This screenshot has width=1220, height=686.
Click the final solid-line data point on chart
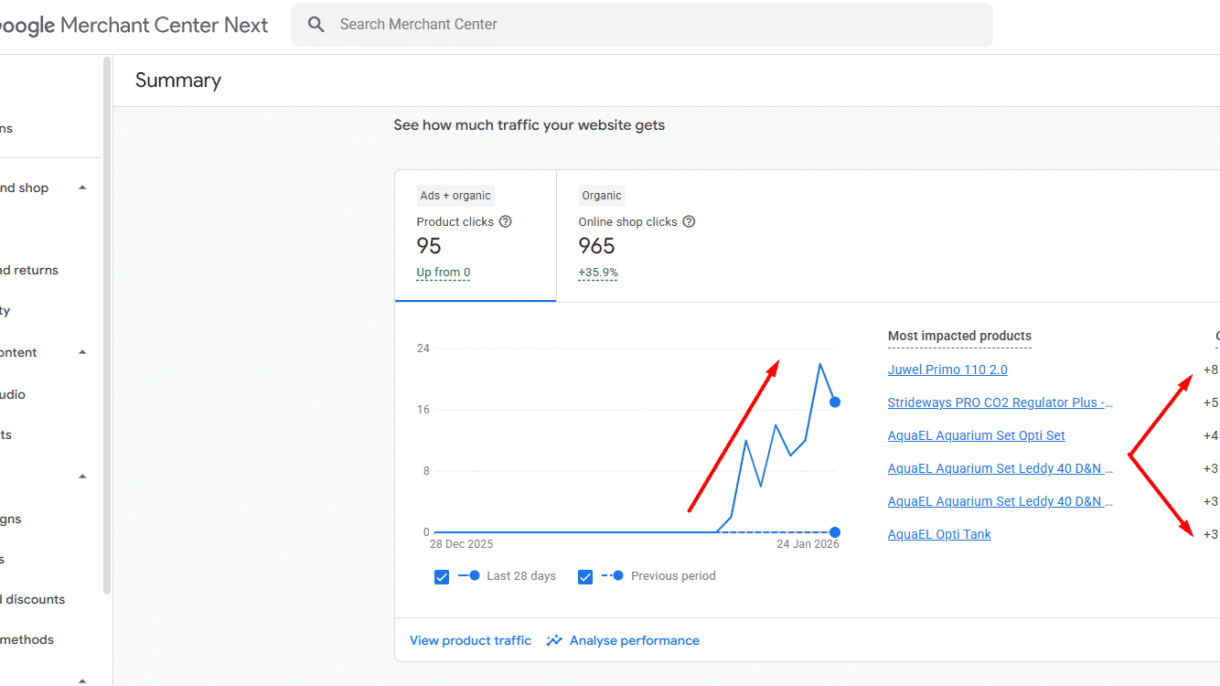pyautogui.click(x=835, y=402)
